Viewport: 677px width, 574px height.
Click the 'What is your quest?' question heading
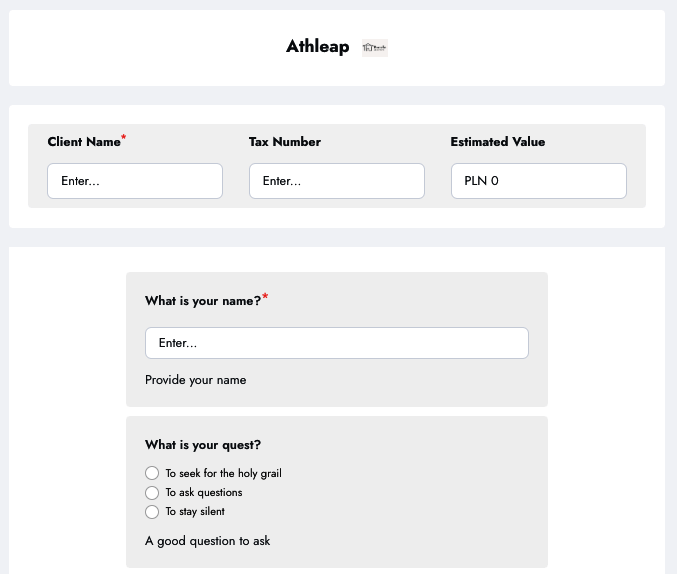tap(203, 445)
